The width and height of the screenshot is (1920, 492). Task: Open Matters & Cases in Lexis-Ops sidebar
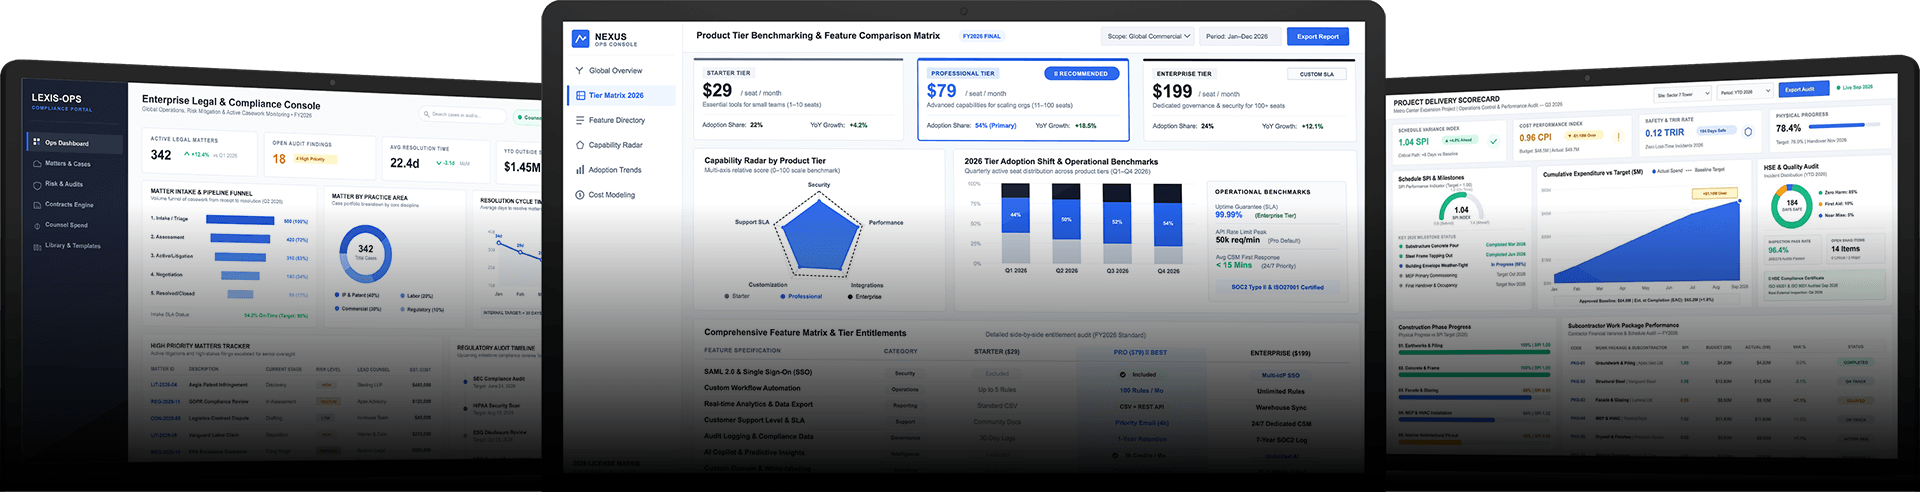tap(75, 163)
